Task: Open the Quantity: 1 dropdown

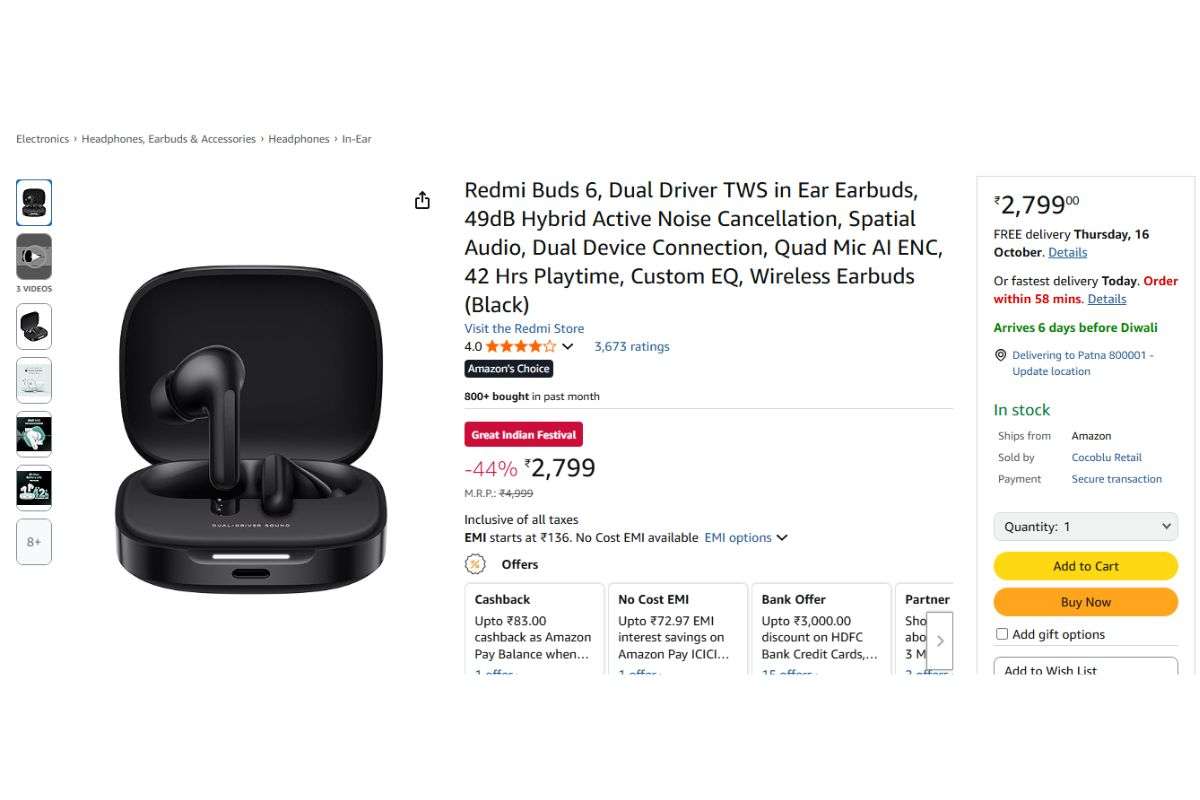Action: pos(1085,526)
